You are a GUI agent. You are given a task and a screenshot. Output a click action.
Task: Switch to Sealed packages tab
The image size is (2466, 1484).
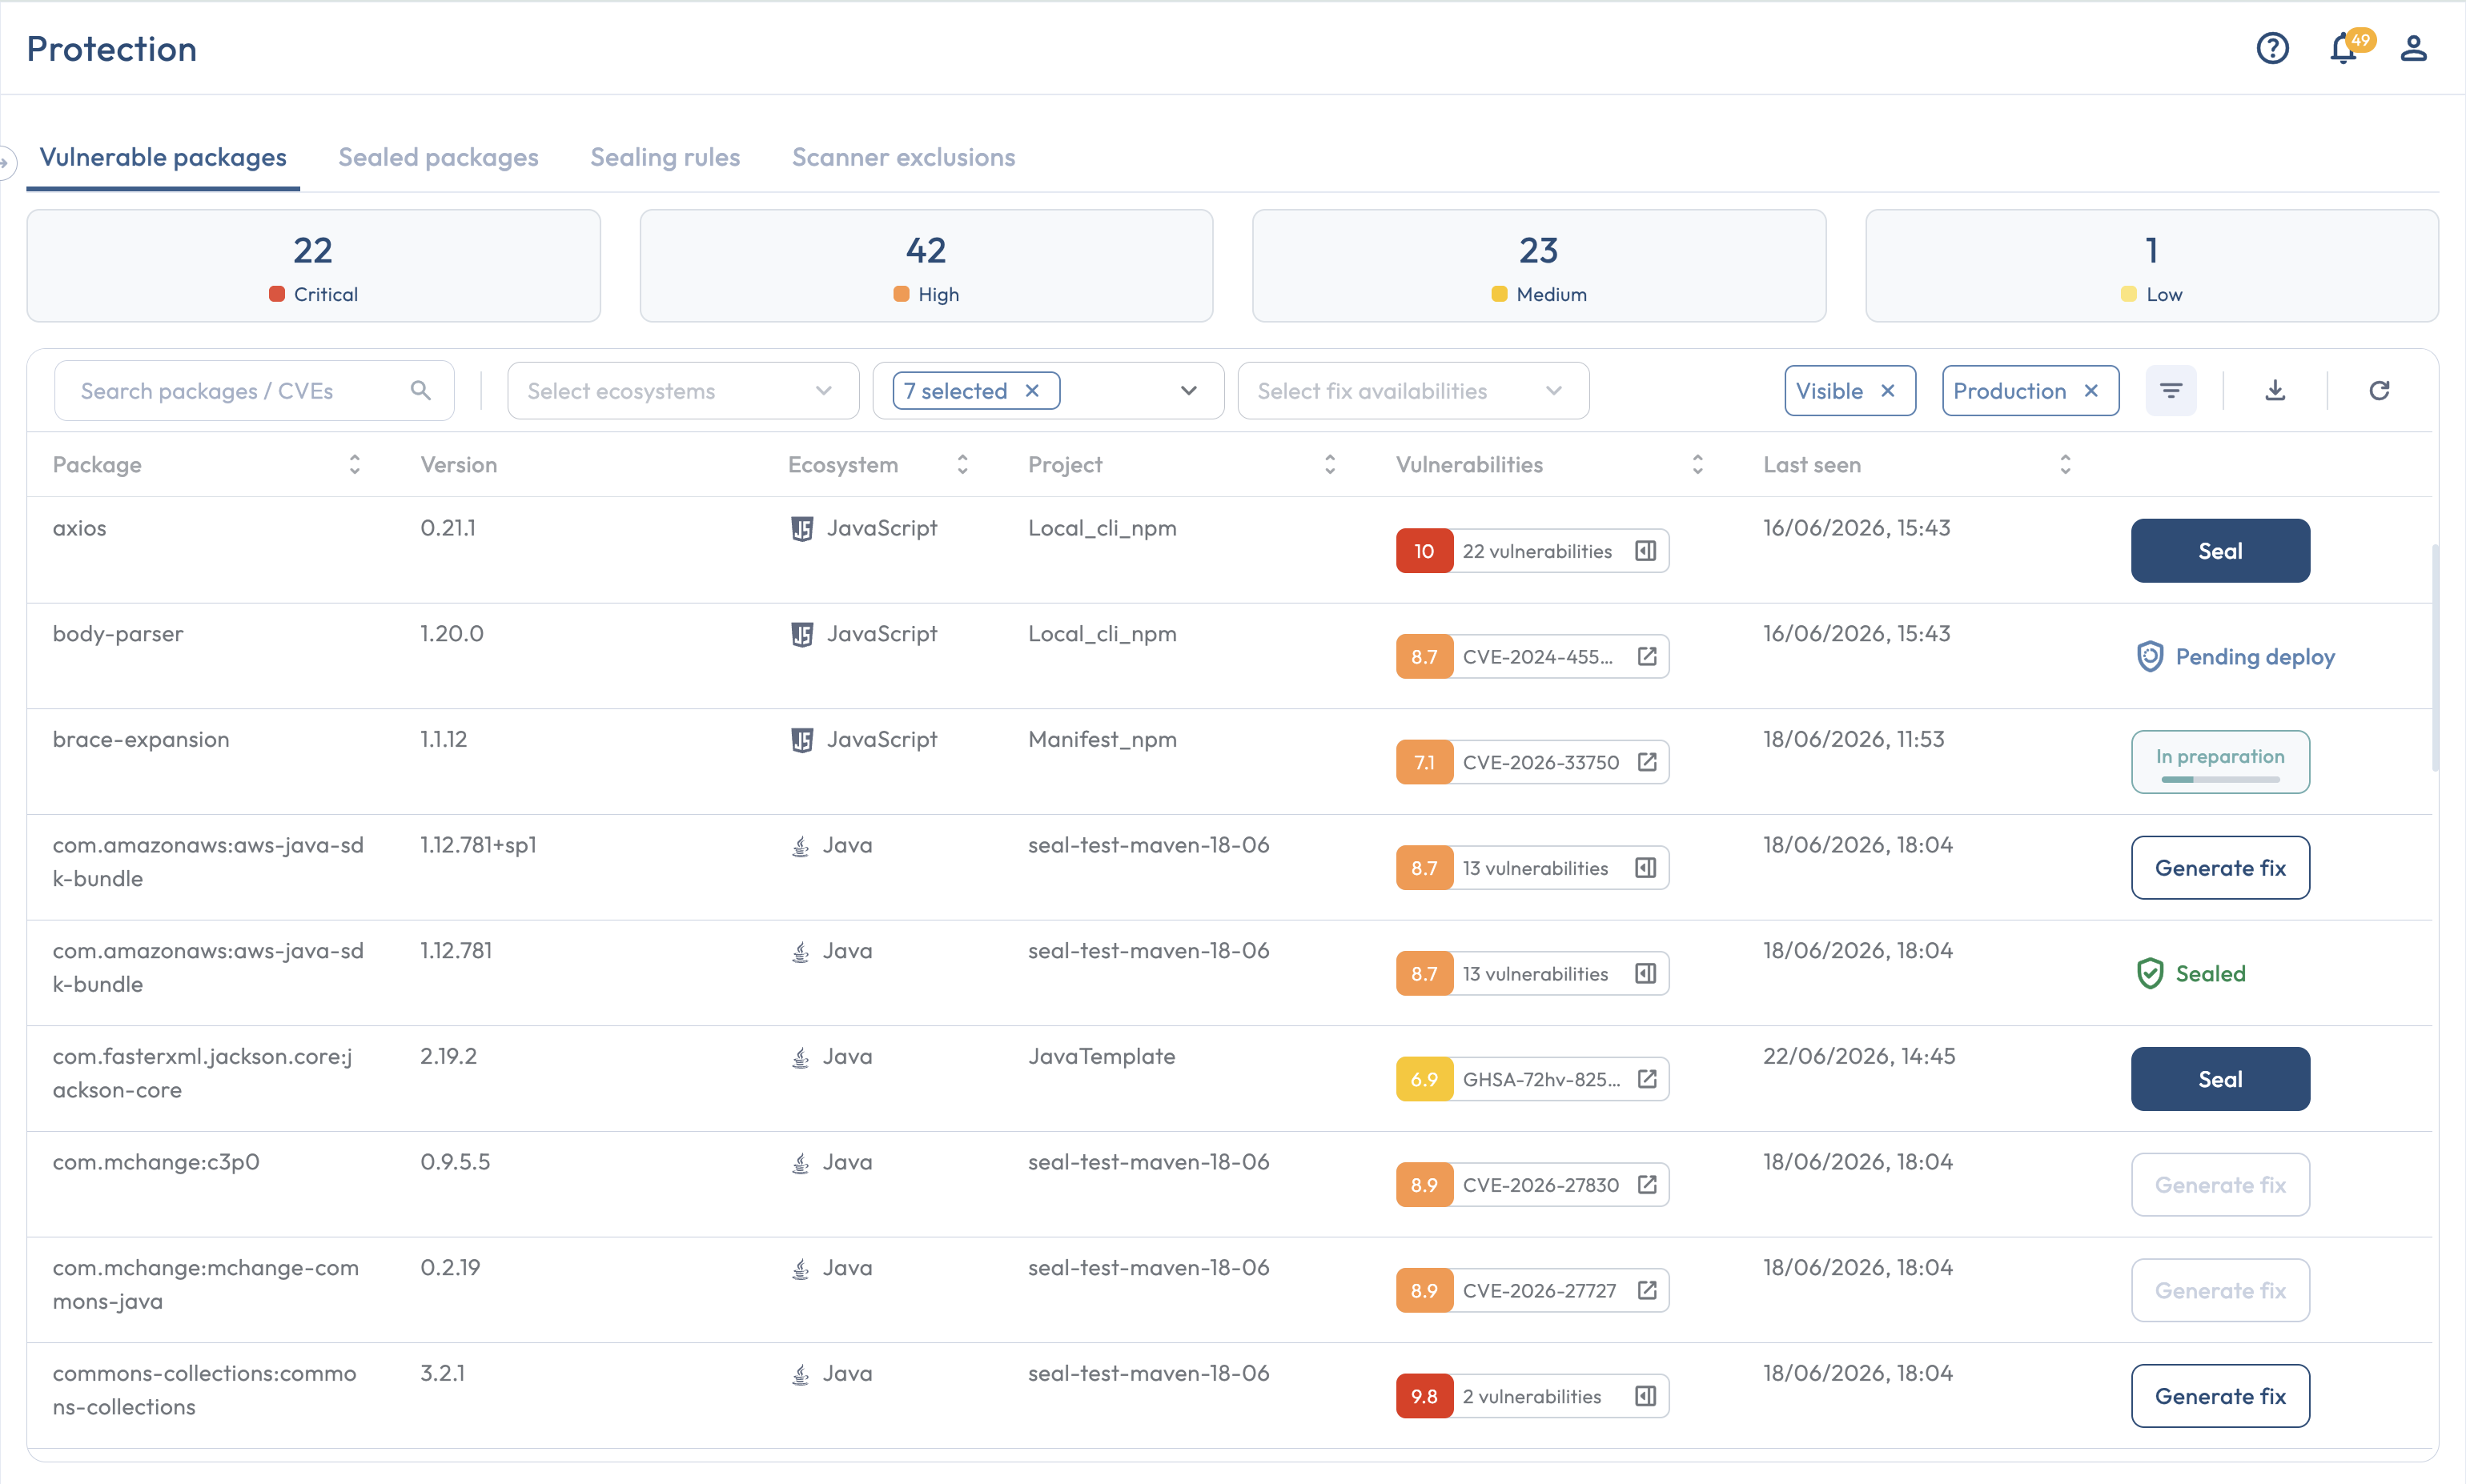click(438, 157)
